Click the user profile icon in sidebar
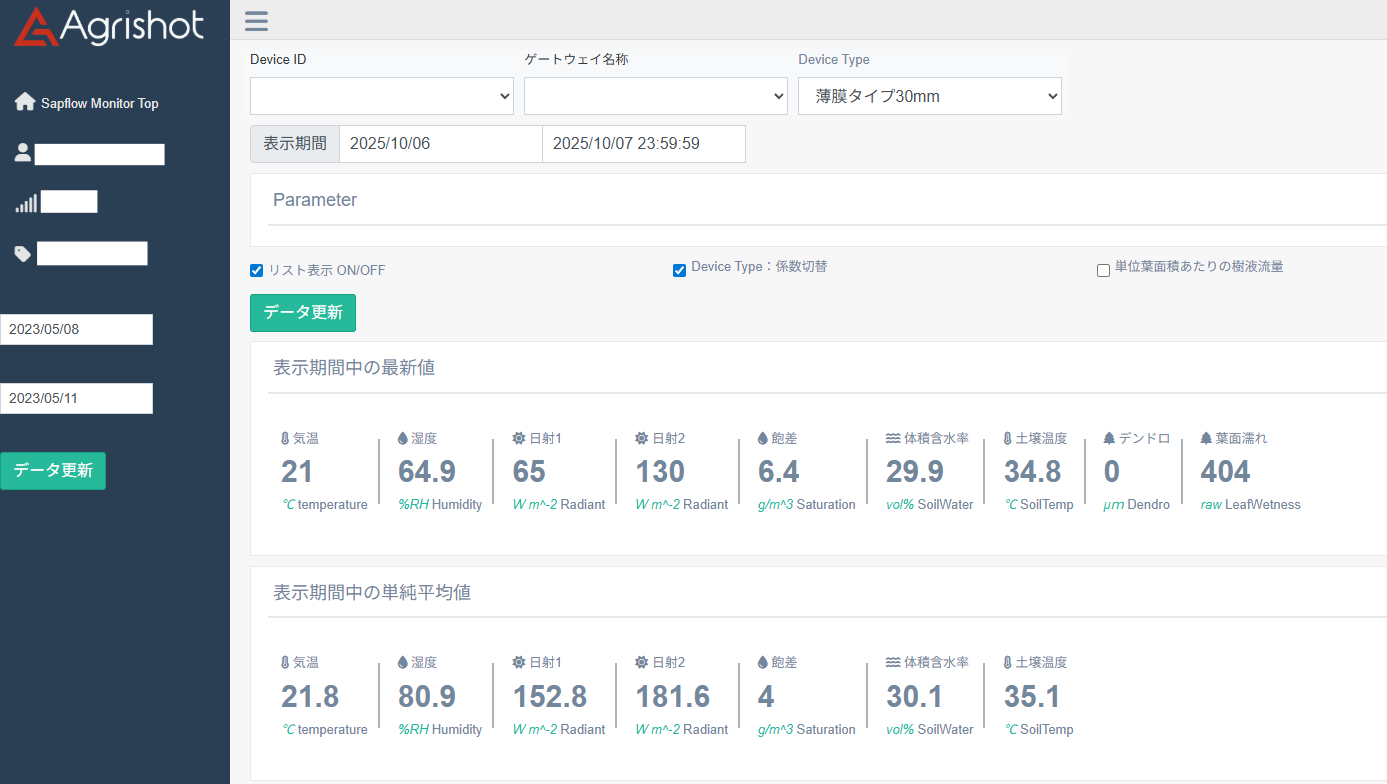Image resolution: width=1387 pixels, height=784 pixels. [23, 153]
